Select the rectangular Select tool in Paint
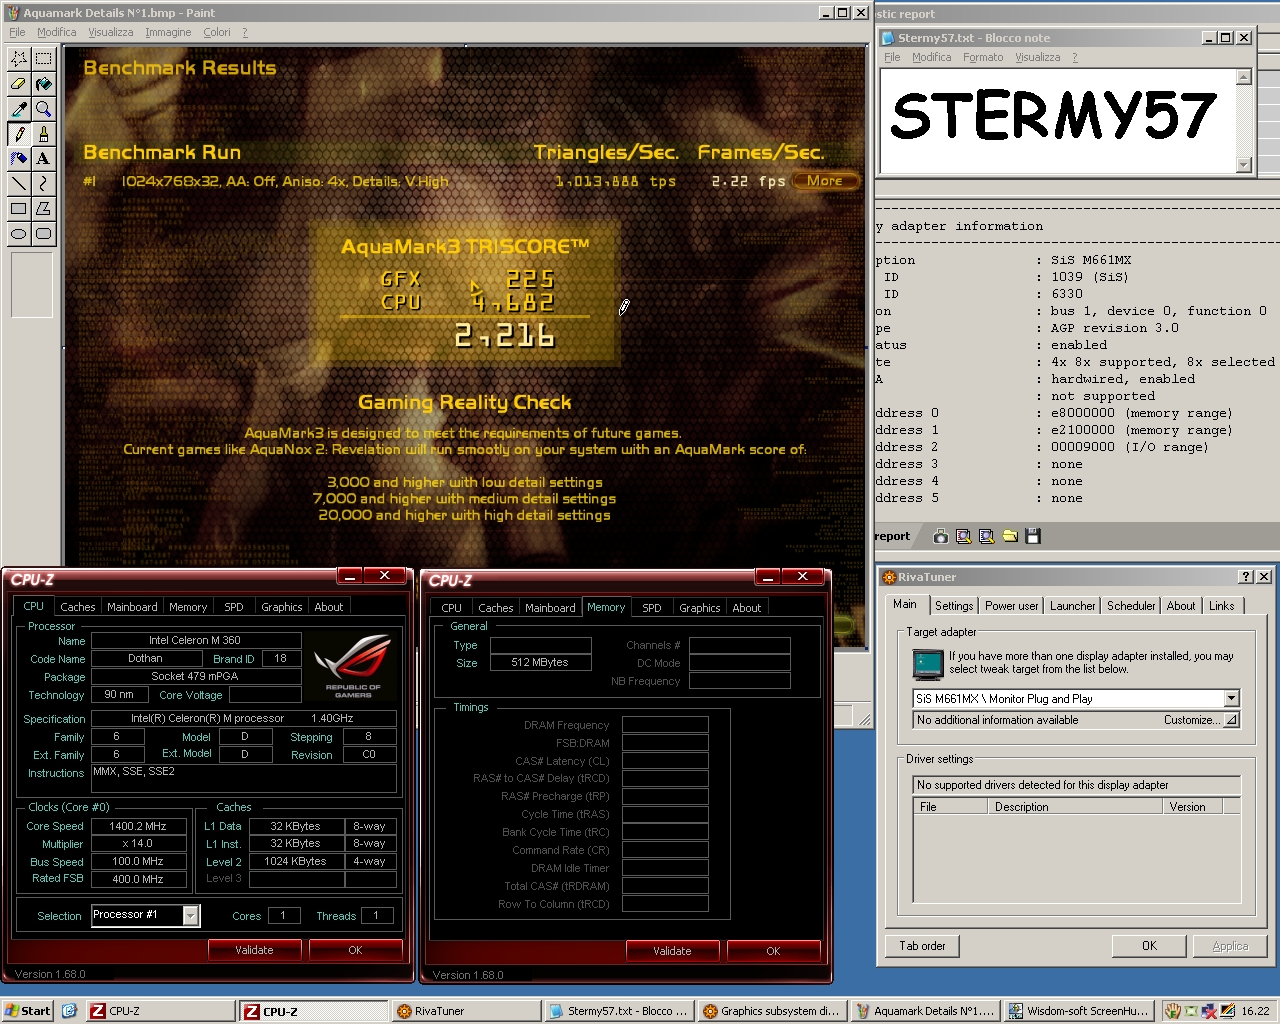 pos(44,59)
